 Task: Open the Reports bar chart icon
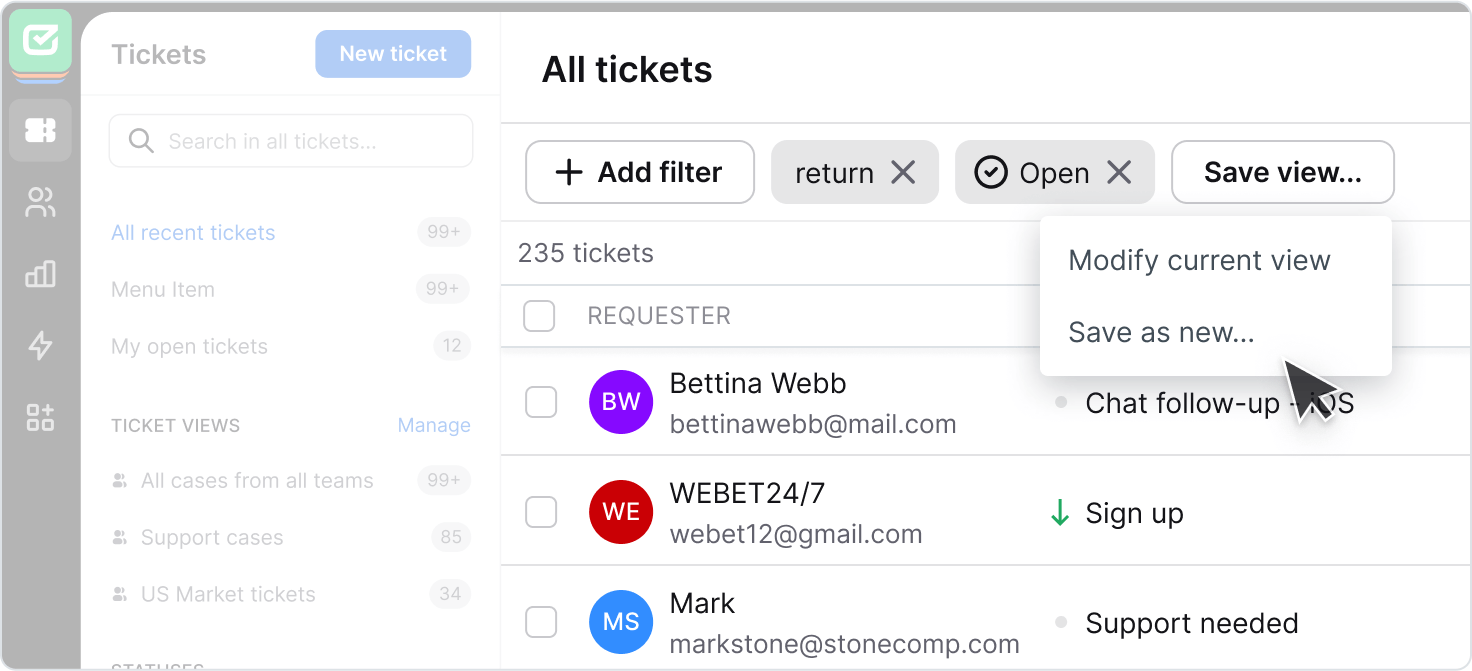40,275
